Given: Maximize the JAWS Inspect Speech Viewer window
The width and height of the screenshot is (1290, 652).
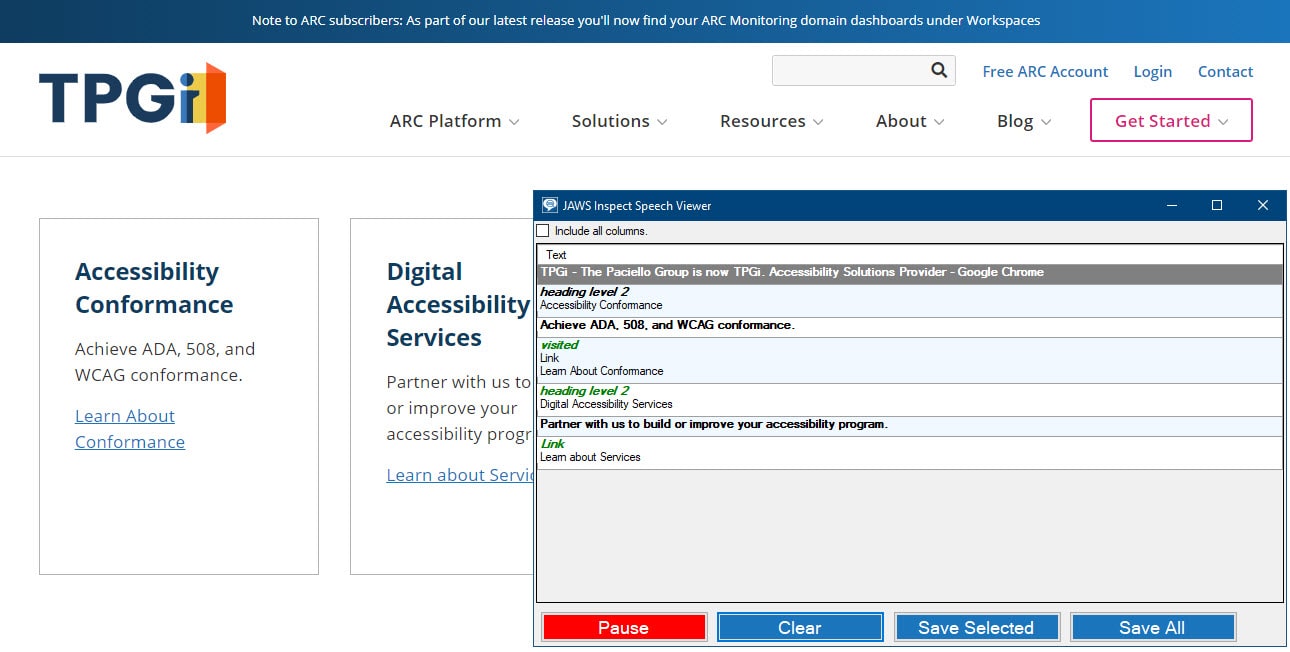Looking at the screenshot, I should point(1217,205).
